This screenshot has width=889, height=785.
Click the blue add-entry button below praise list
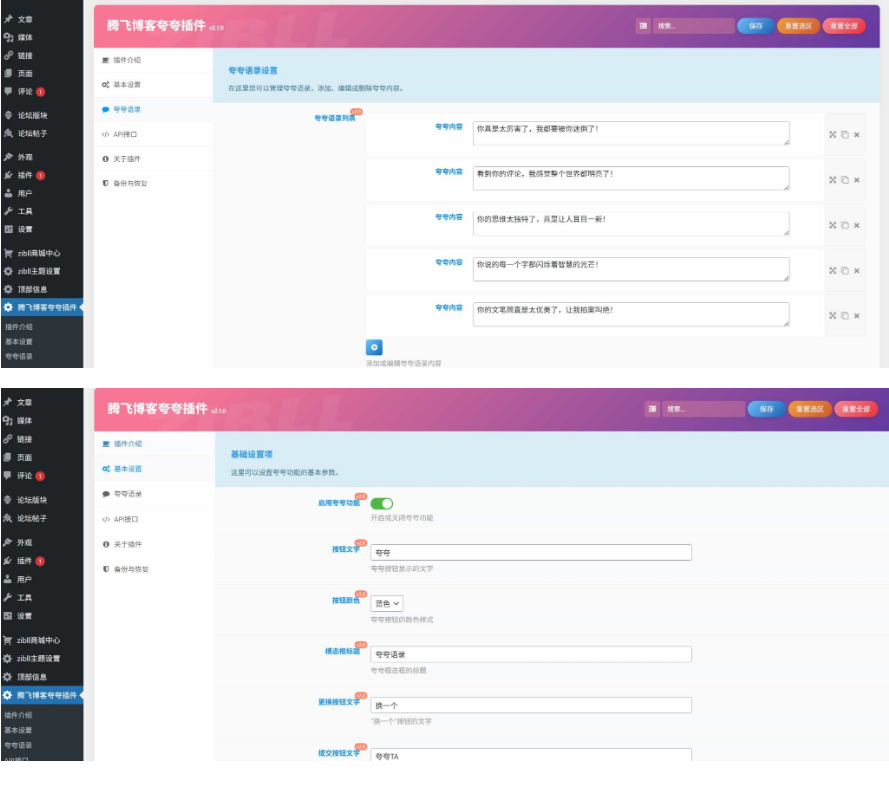click(374, 347)
